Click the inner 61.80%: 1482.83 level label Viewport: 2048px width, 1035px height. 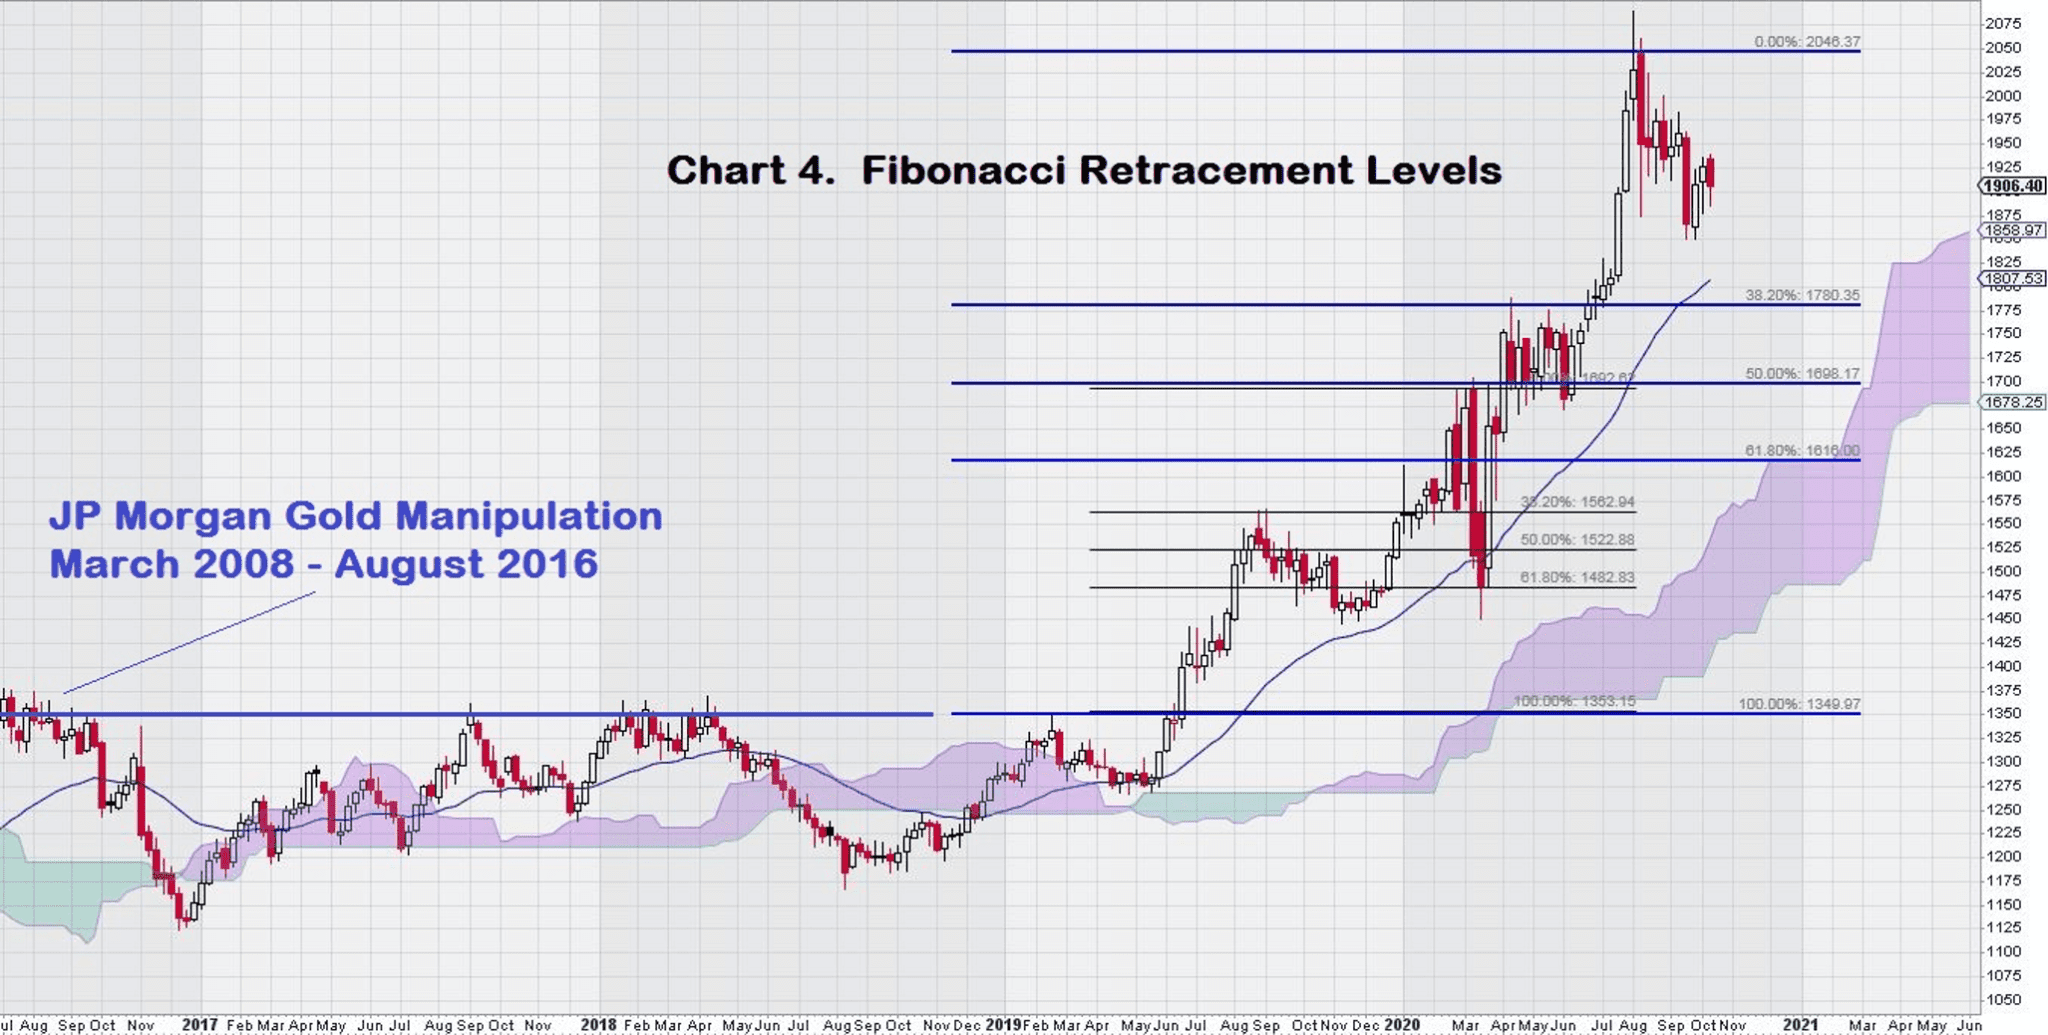tap(1577, 577)
